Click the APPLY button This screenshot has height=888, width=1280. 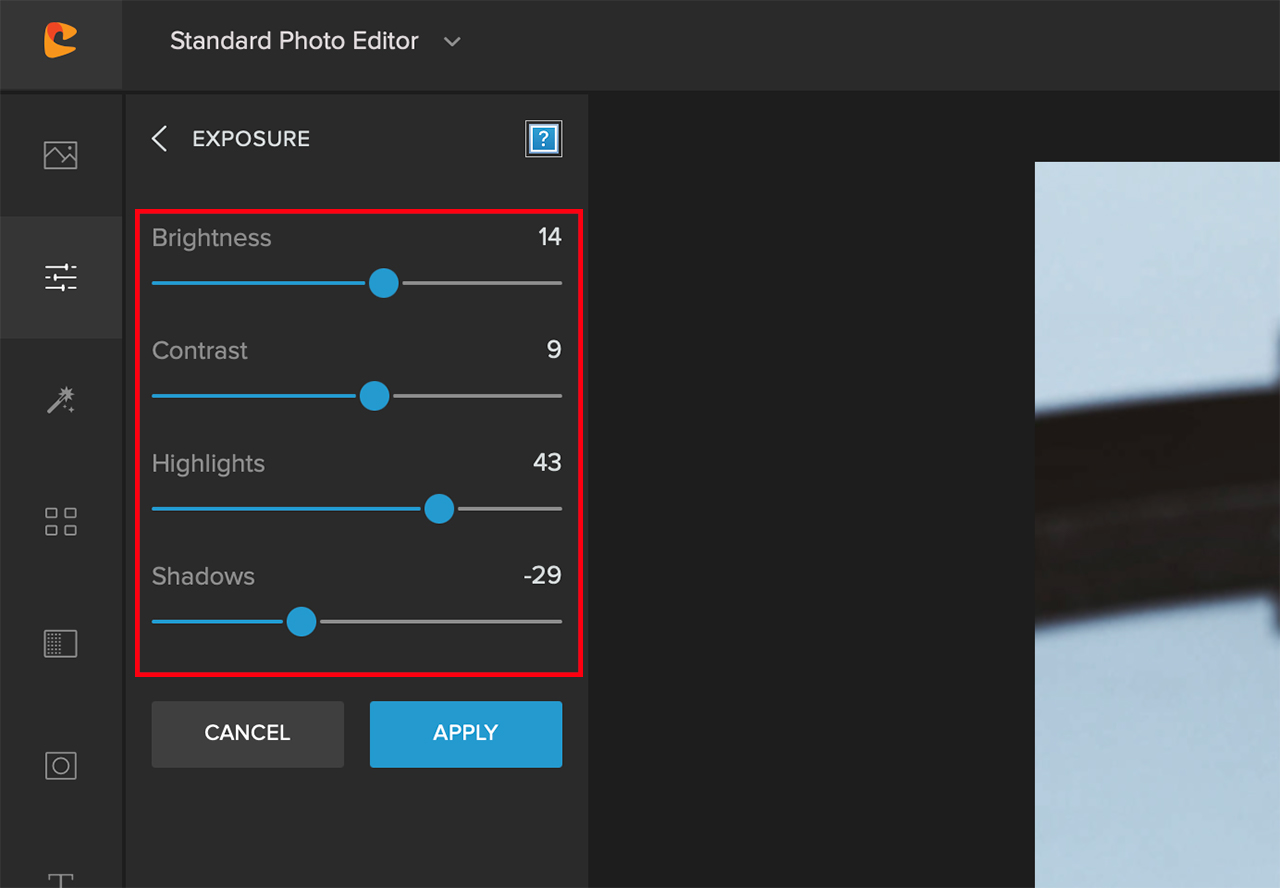coord(466,734)
